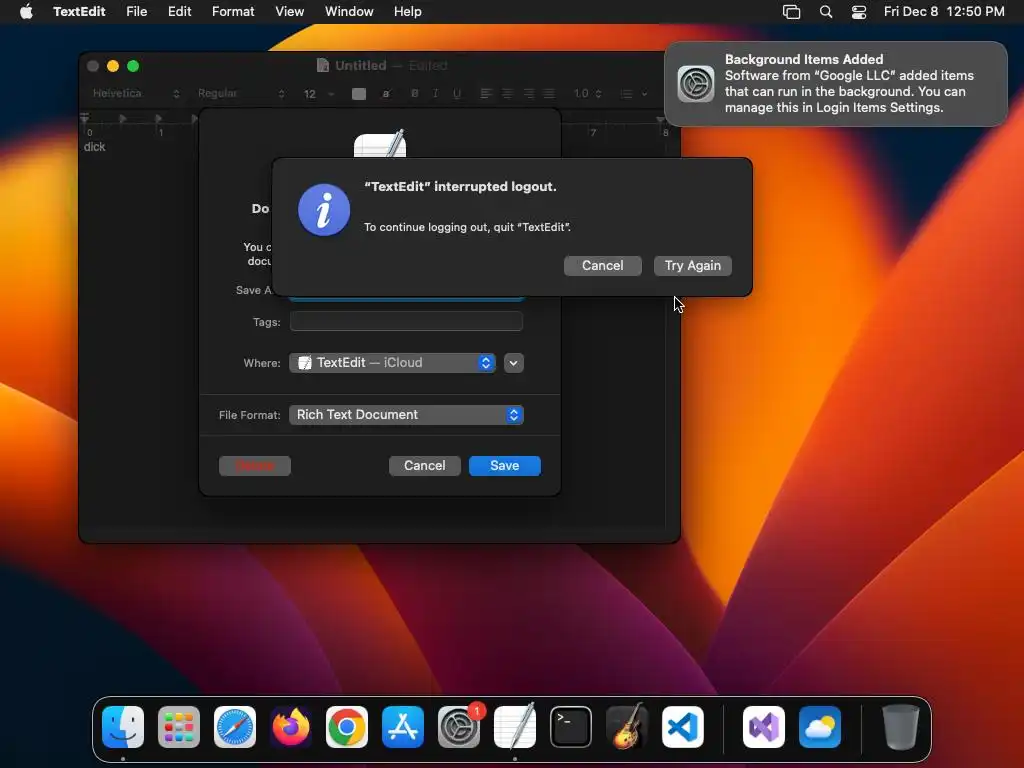Click the Tags input field
The height and width of the screenshot is (768, 1024).
406,321
